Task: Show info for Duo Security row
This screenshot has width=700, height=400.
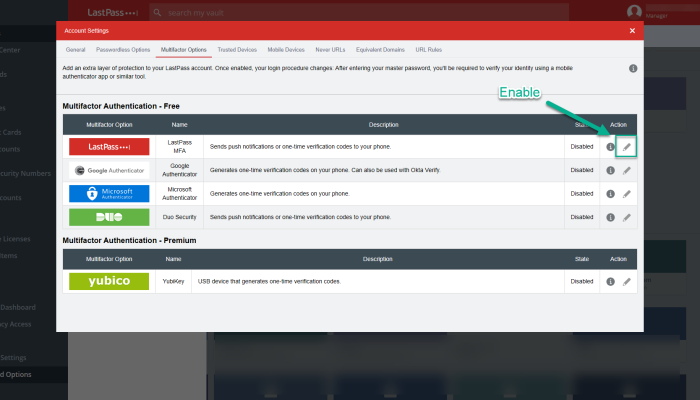Action: coord(610,217)
